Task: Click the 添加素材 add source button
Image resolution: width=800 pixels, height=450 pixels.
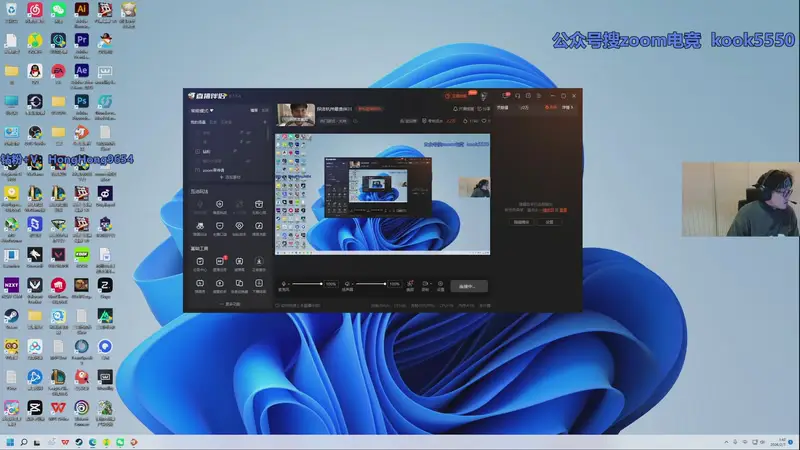Action: click(x=229, y=177)
